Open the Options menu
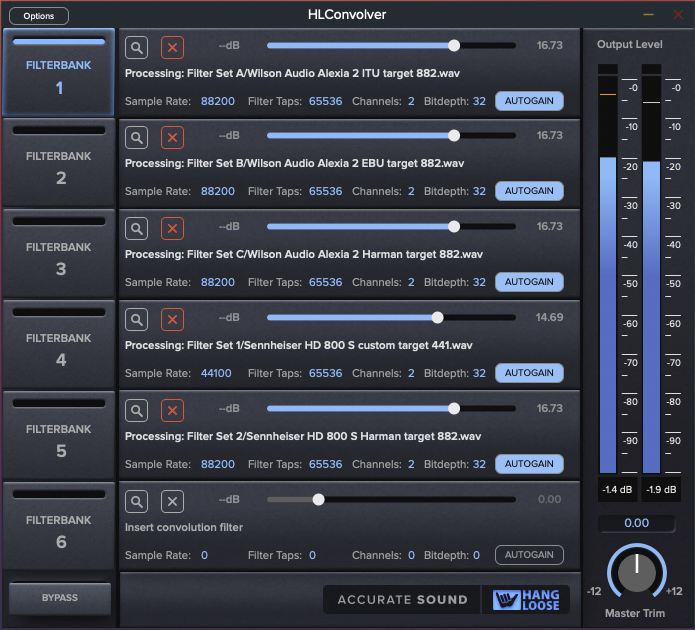This screenshot has height=630, width=695. click(39, 16)
